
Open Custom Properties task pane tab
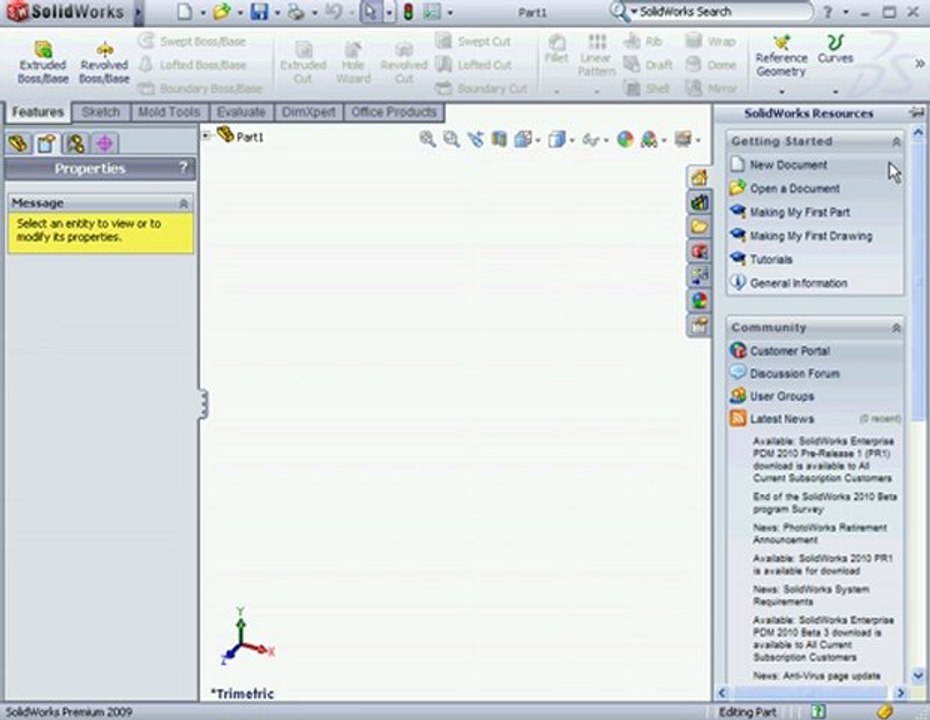(x=699, y=326)
